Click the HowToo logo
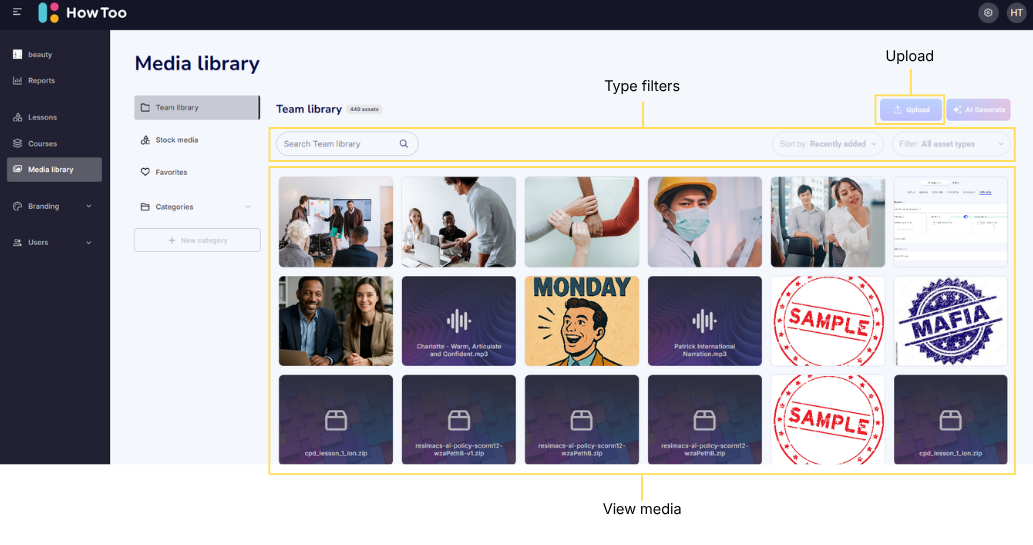The image size is (1033, 545). [82, 13]
